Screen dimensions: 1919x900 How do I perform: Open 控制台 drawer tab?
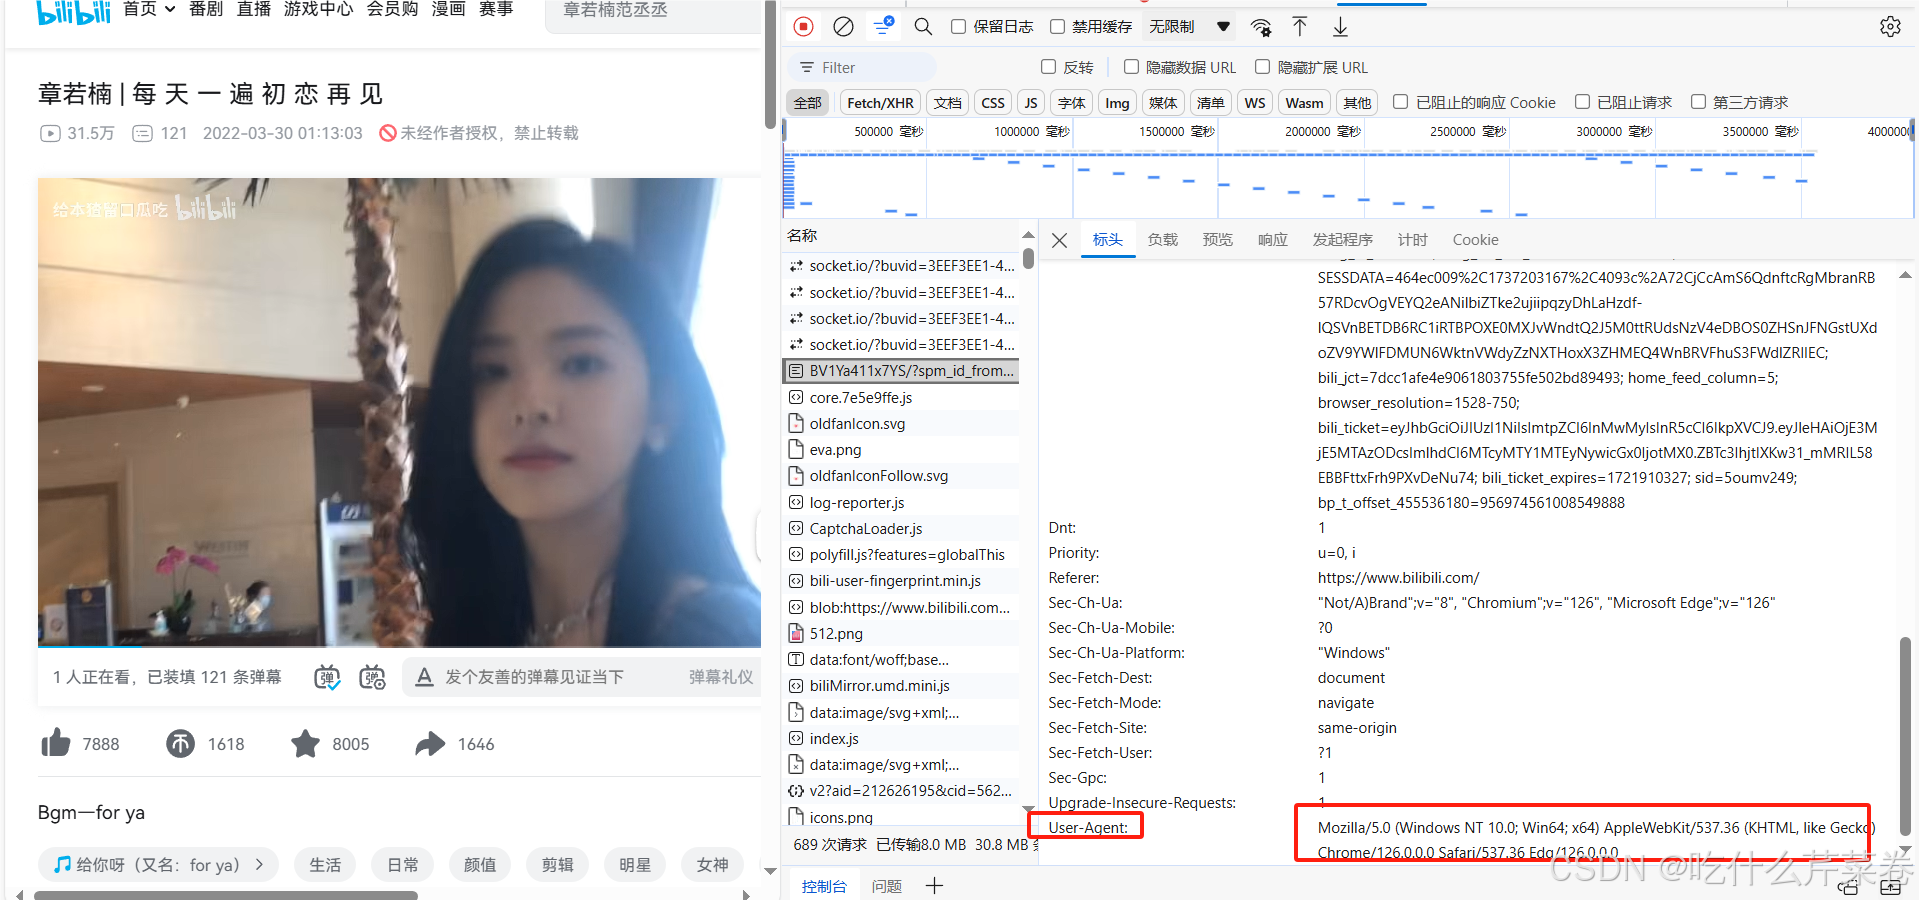pyautogui.click(x=824, y=886)
